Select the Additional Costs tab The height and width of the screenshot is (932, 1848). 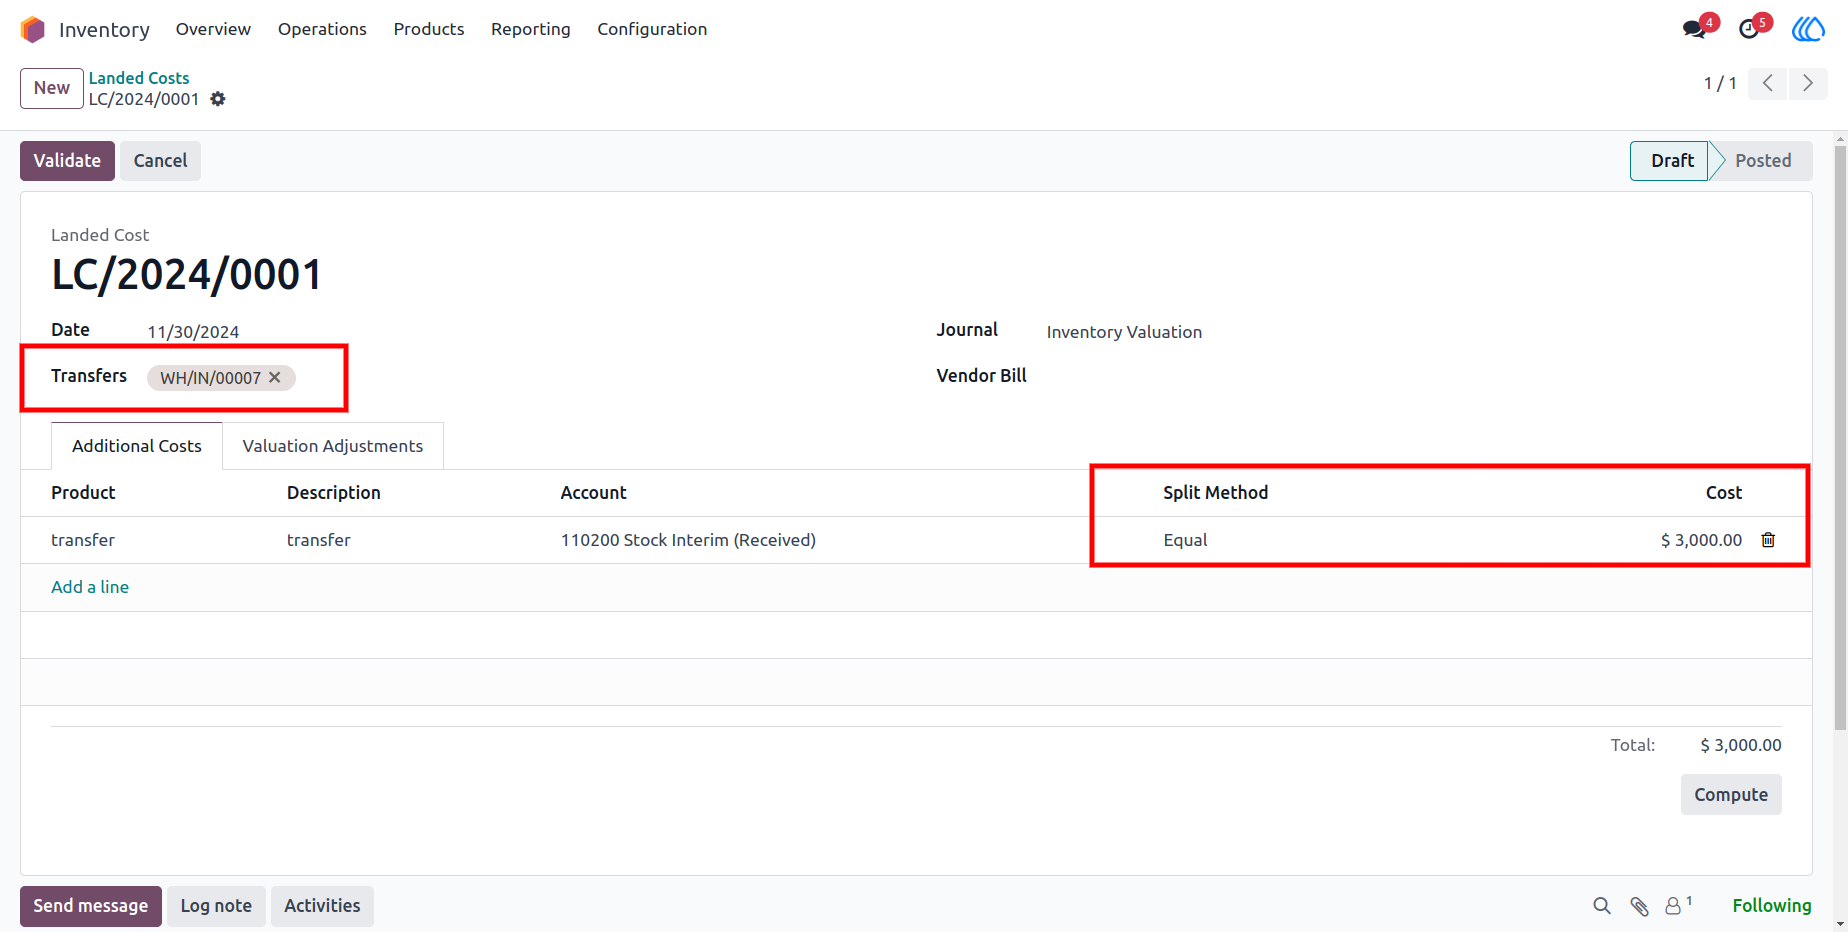(x=137, y=446)
